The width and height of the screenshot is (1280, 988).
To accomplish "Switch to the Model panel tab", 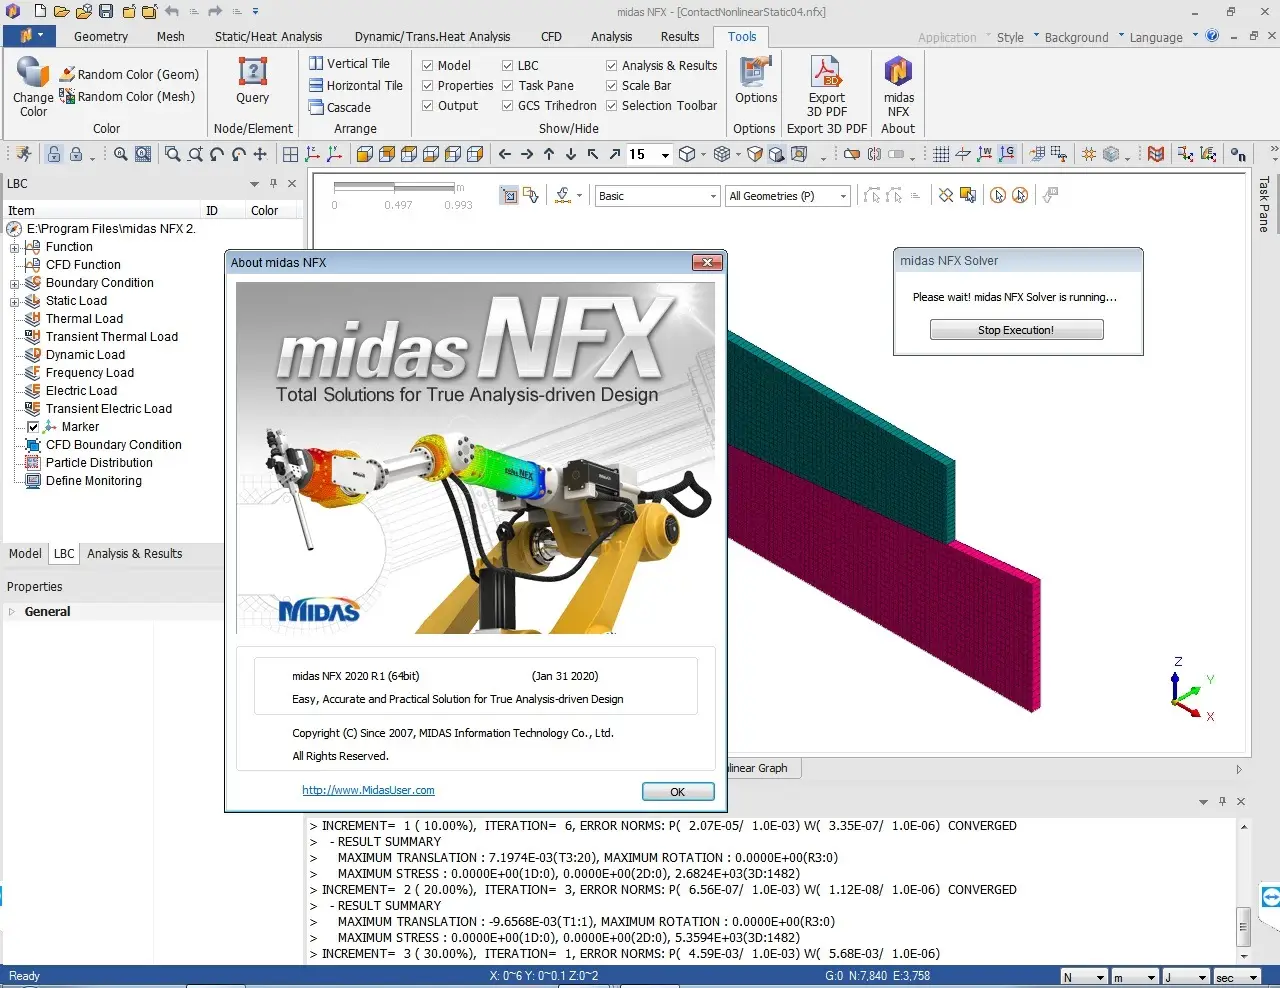I will click(x=25, y=553).
